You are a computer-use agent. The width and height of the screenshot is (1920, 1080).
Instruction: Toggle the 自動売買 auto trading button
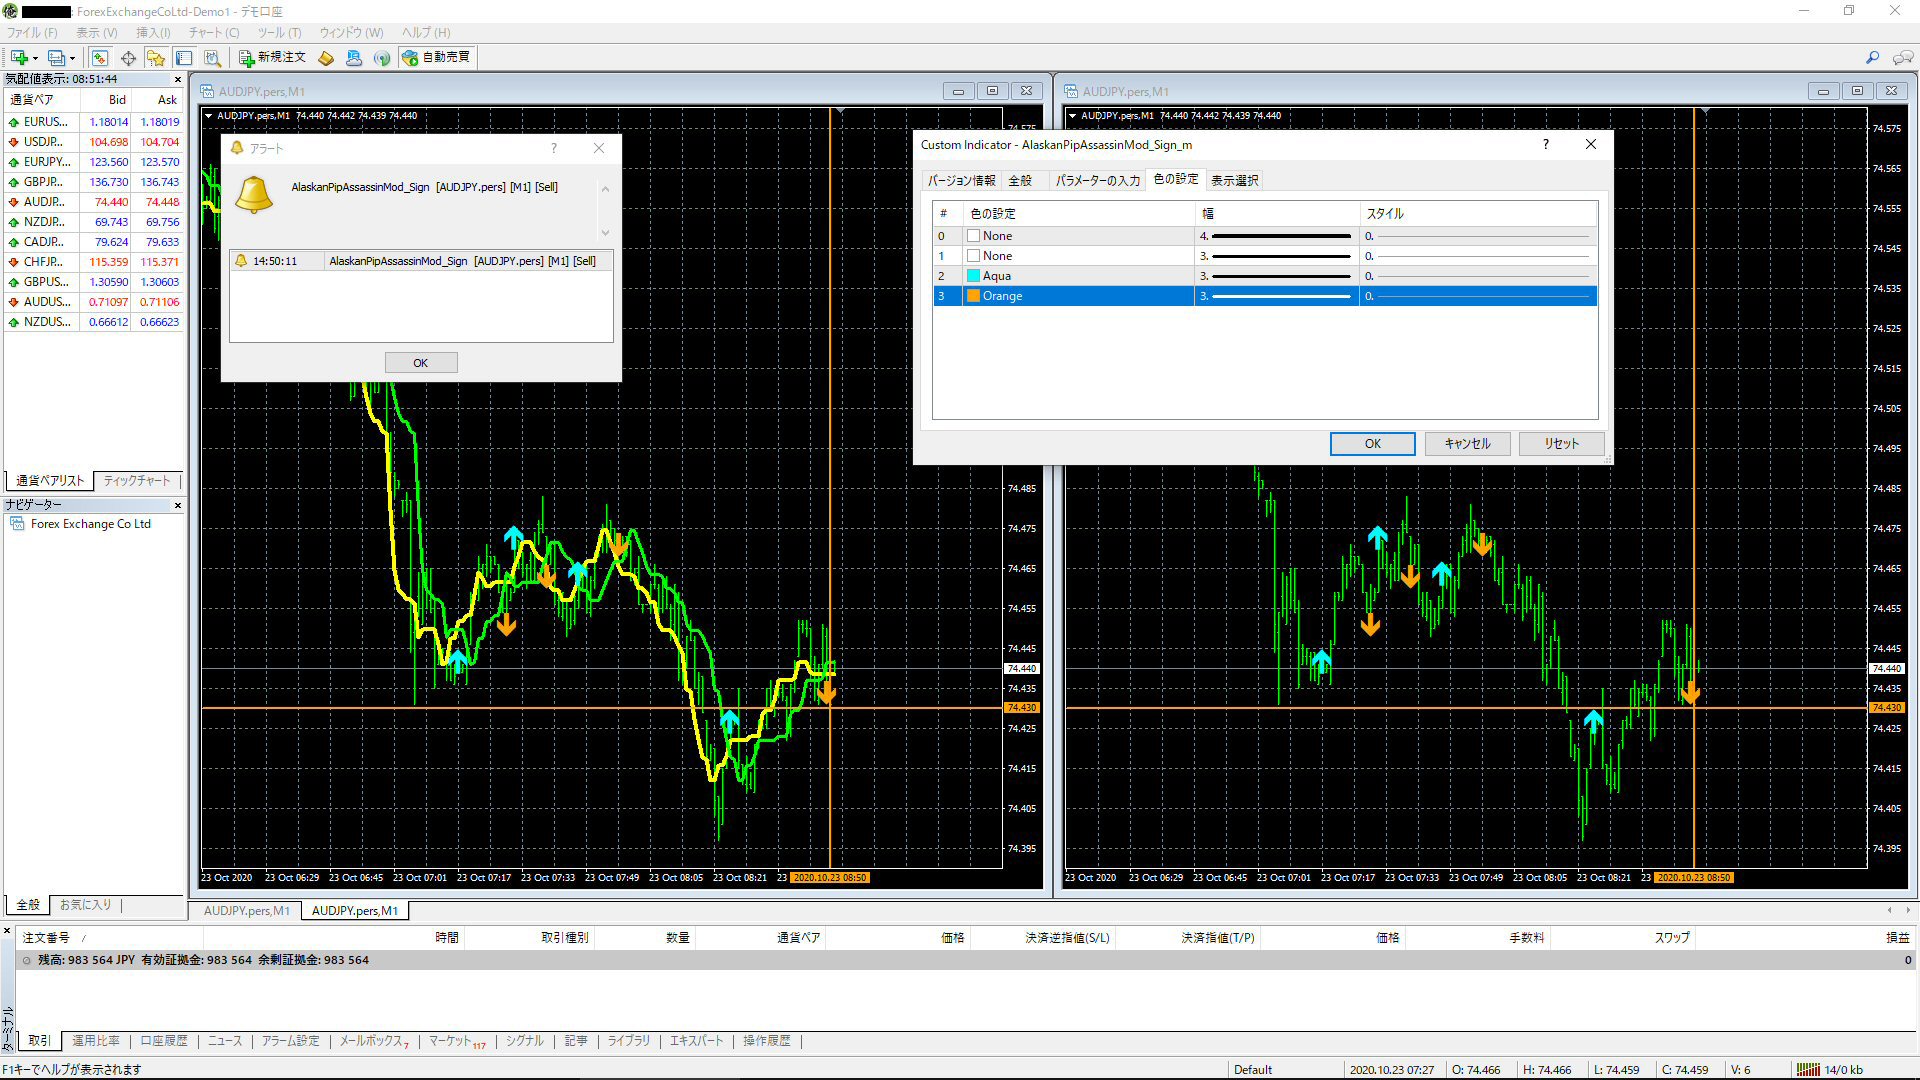[x=437, y=58]
